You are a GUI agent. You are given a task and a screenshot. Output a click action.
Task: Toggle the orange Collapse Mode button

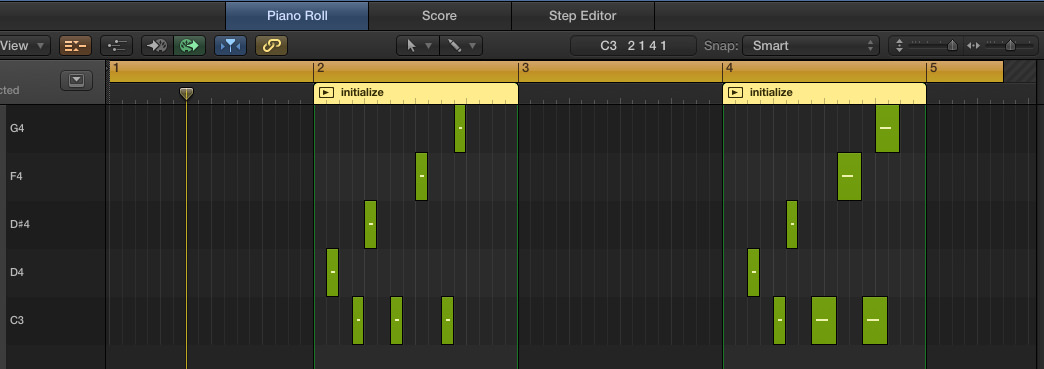click(x=76, y=45)
